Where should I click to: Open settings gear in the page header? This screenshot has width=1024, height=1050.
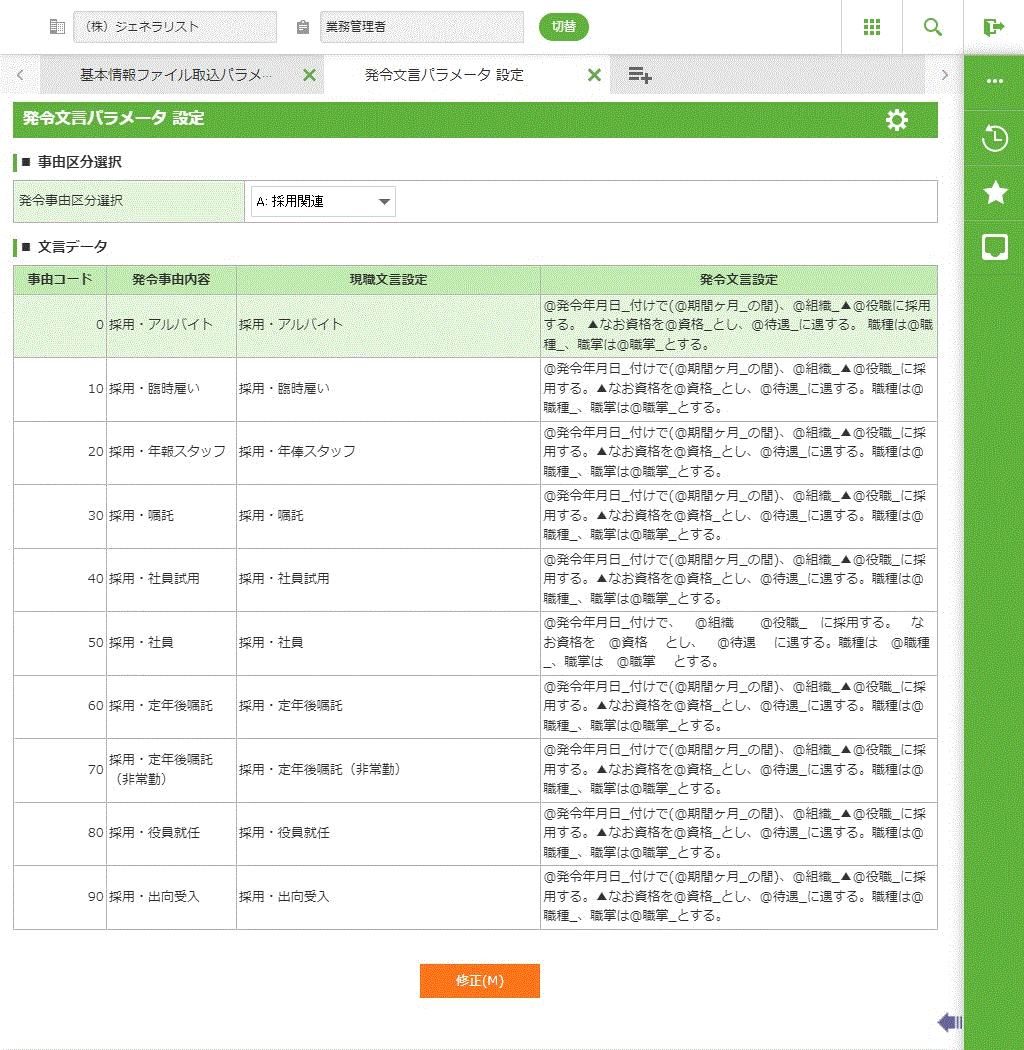897,120
